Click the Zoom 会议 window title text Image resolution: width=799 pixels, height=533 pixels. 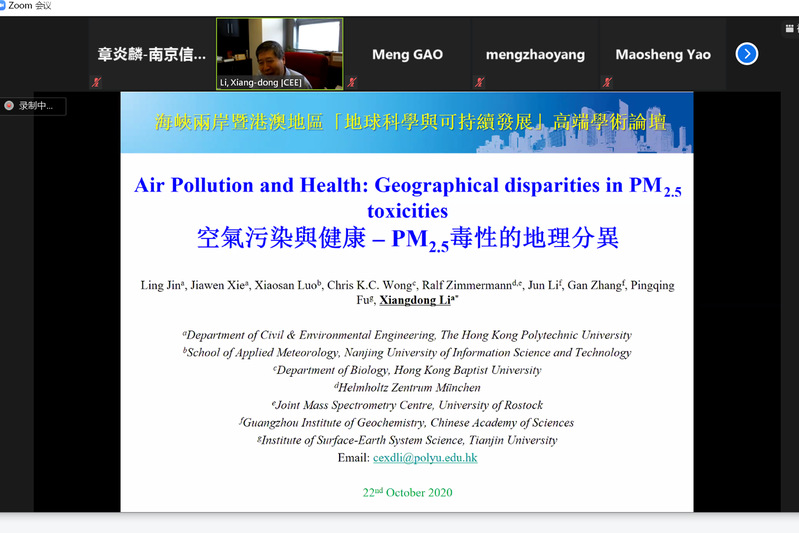pos(30,5)
